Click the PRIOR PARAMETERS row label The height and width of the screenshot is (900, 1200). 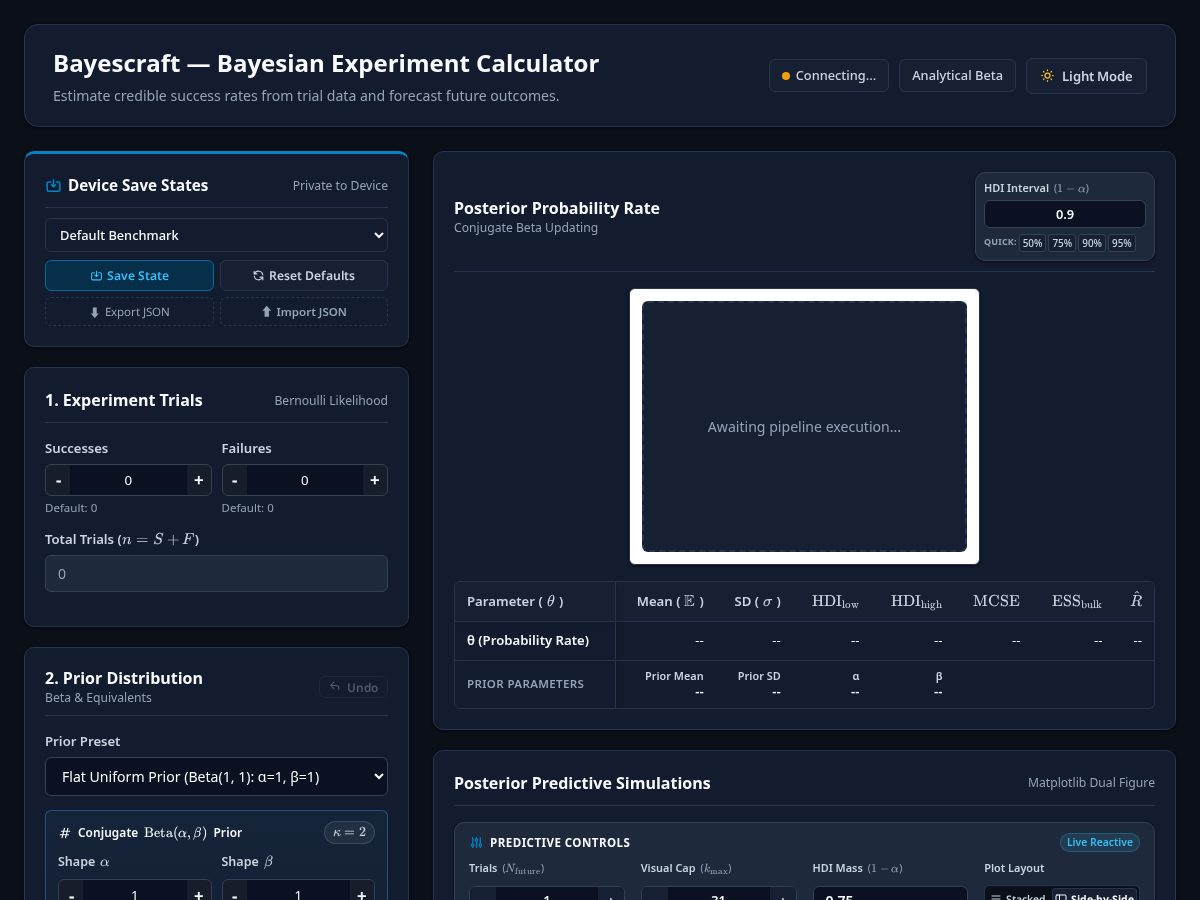click(x=526, y=684)
